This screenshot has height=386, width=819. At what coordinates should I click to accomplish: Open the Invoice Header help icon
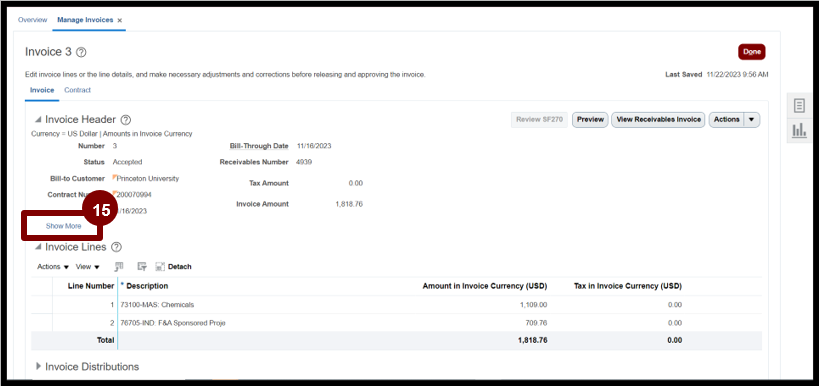pyautogui.click(x=126, y=120)
